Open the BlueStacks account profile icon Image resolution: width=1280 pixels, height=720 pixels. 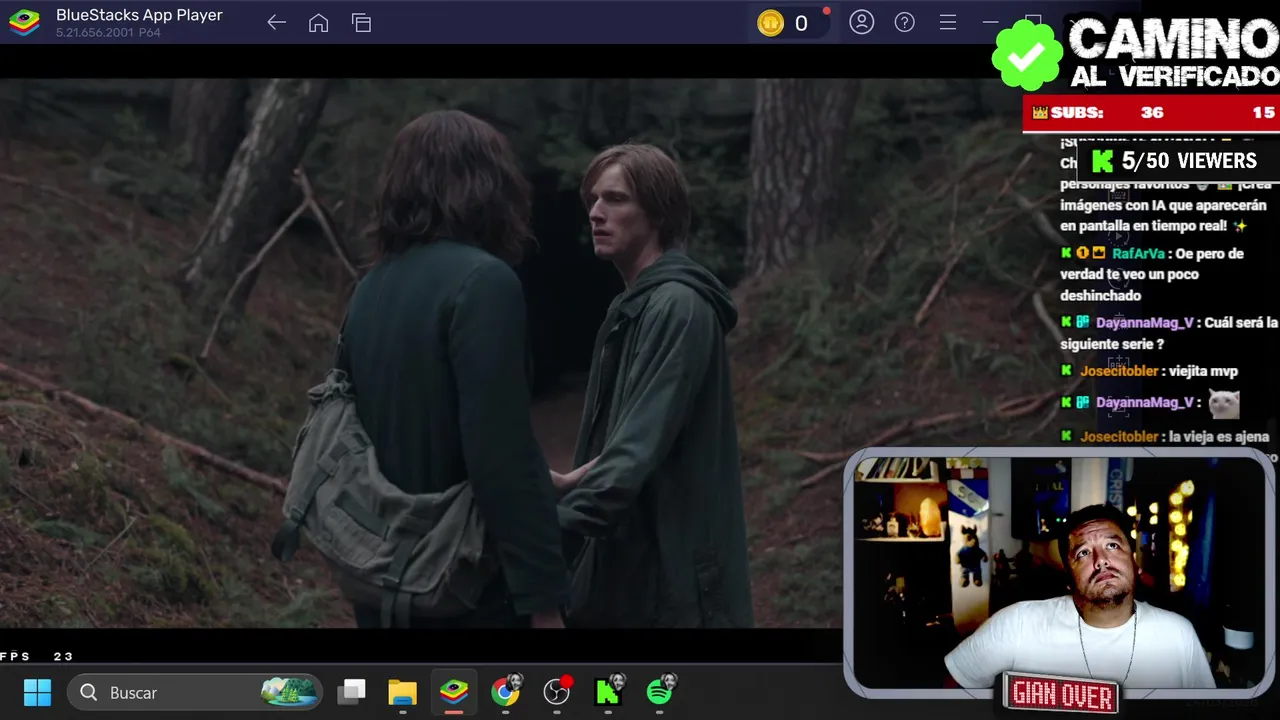862,22
